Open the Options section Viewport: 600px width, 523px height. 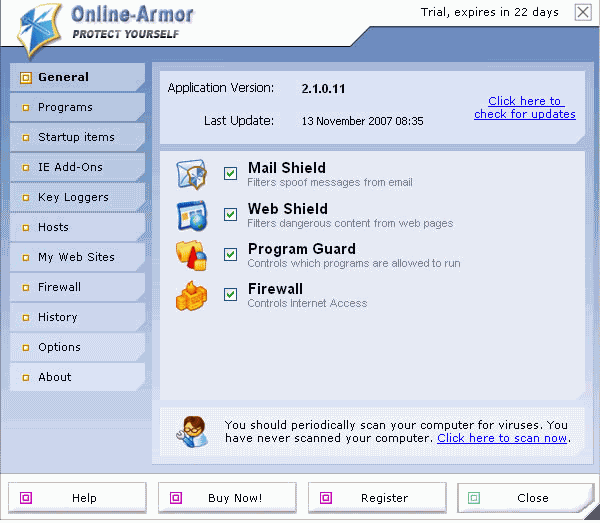pyautogui.click(x=77, y=347)
